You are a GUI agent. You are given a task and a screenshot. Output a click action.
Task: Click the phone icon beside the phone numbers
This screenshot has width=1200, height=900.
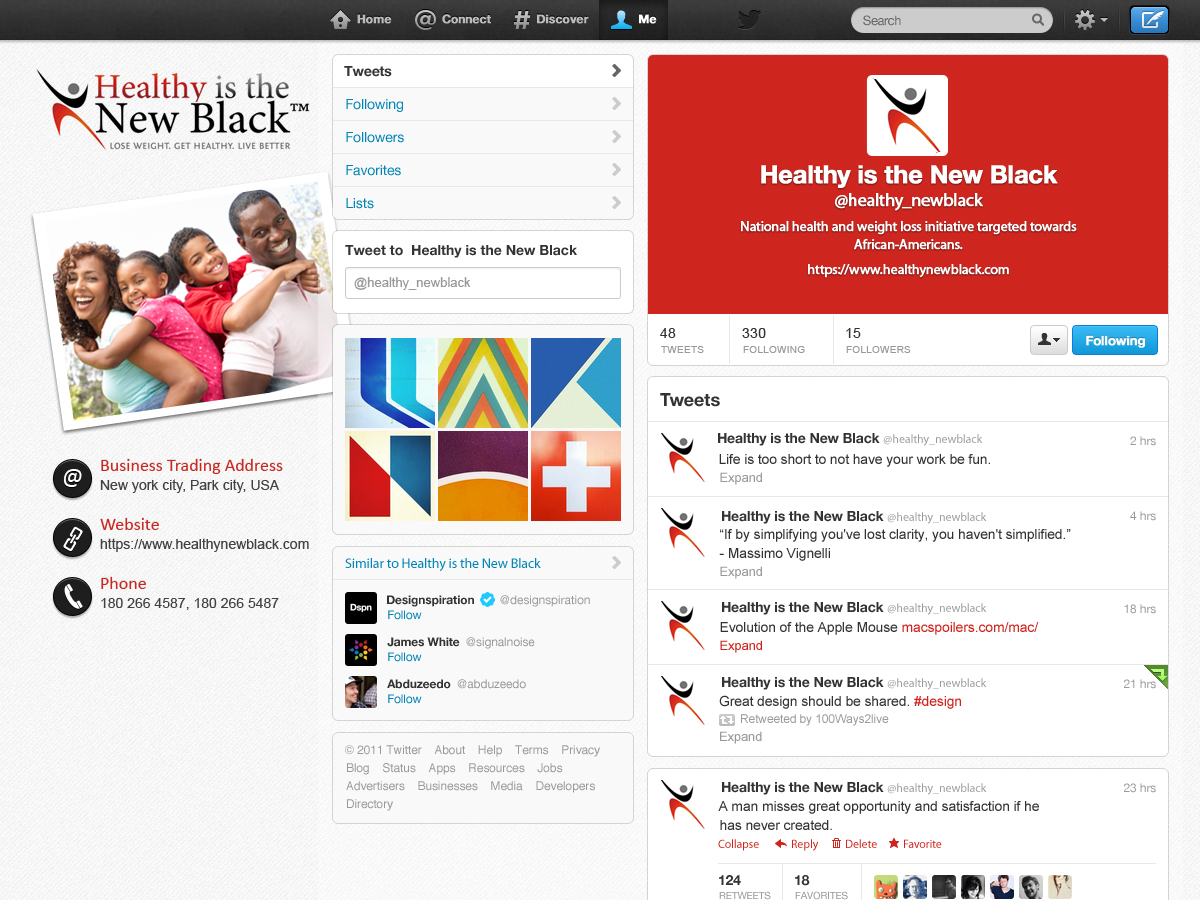coord(72,595)
